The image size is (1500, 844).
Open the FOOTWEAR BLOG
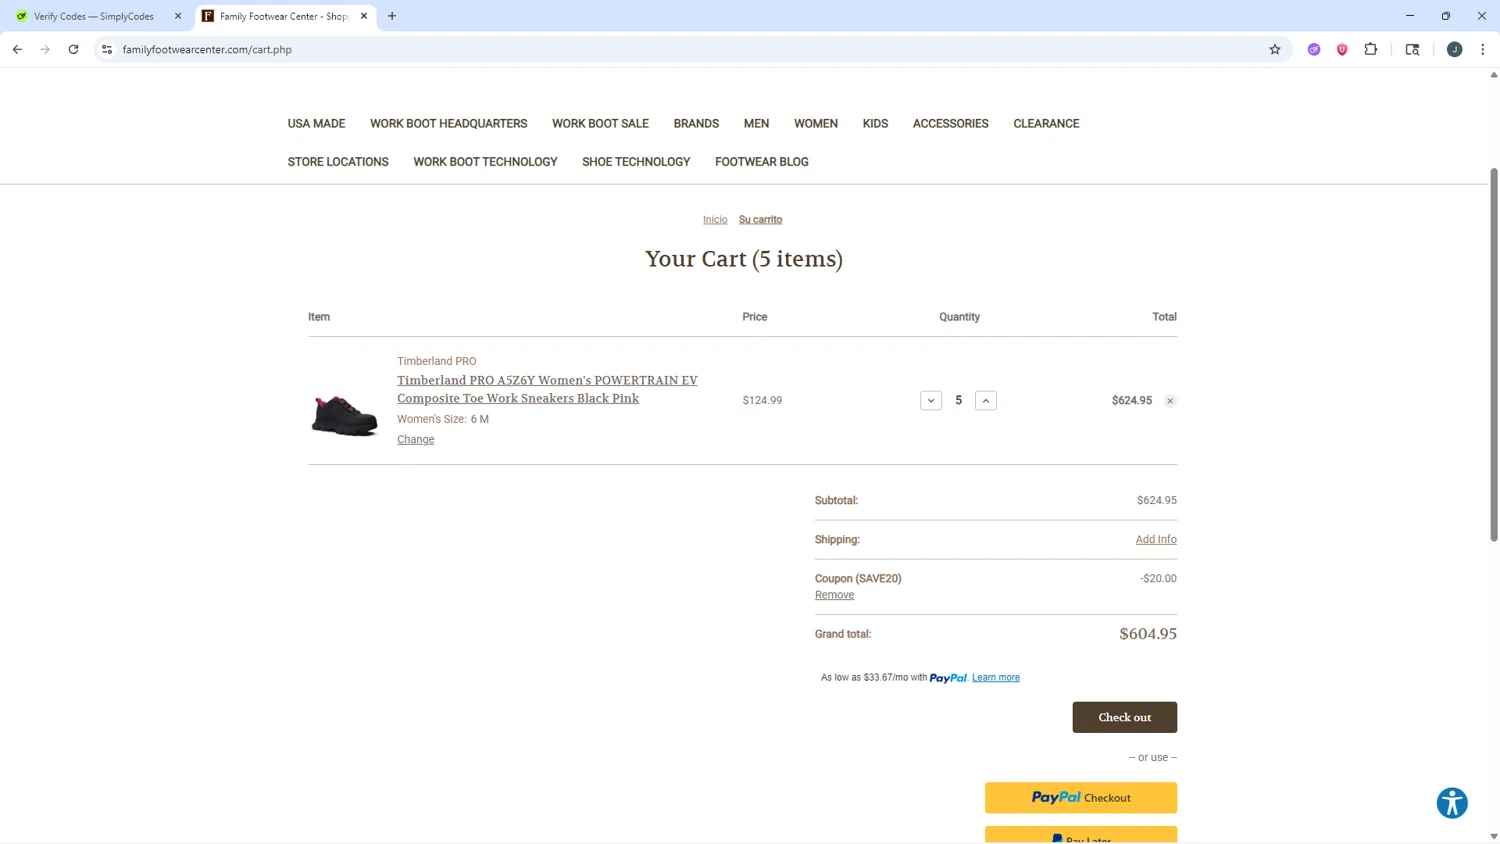[762, 162]
